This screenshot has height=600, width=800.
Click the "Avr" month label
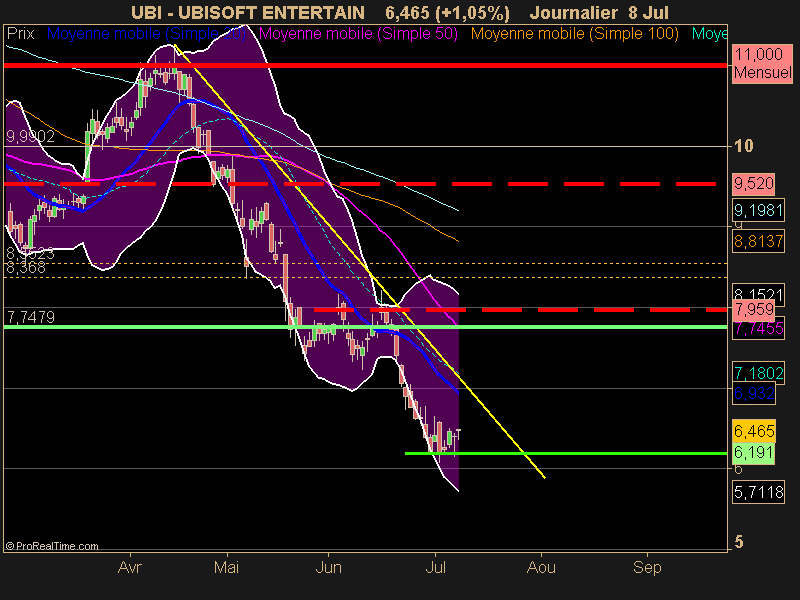(x=130, y=567)
